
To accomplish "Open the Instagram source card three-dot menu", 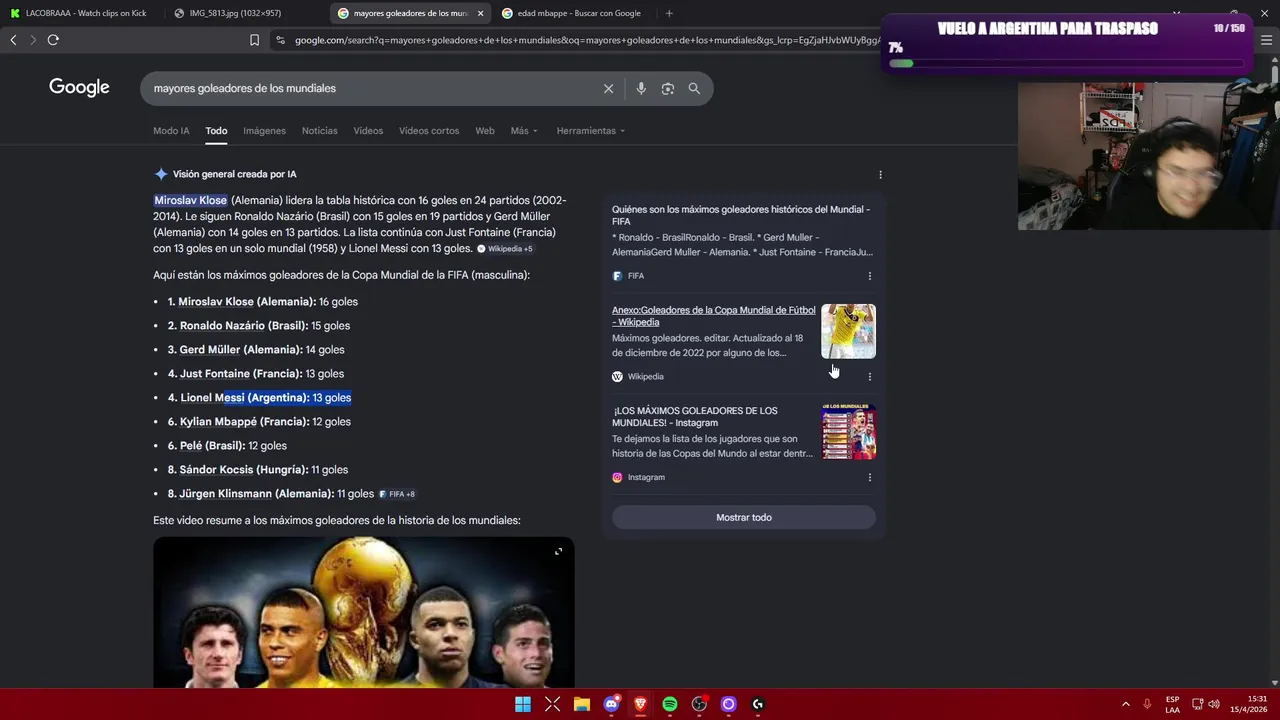I will point(869,477).
